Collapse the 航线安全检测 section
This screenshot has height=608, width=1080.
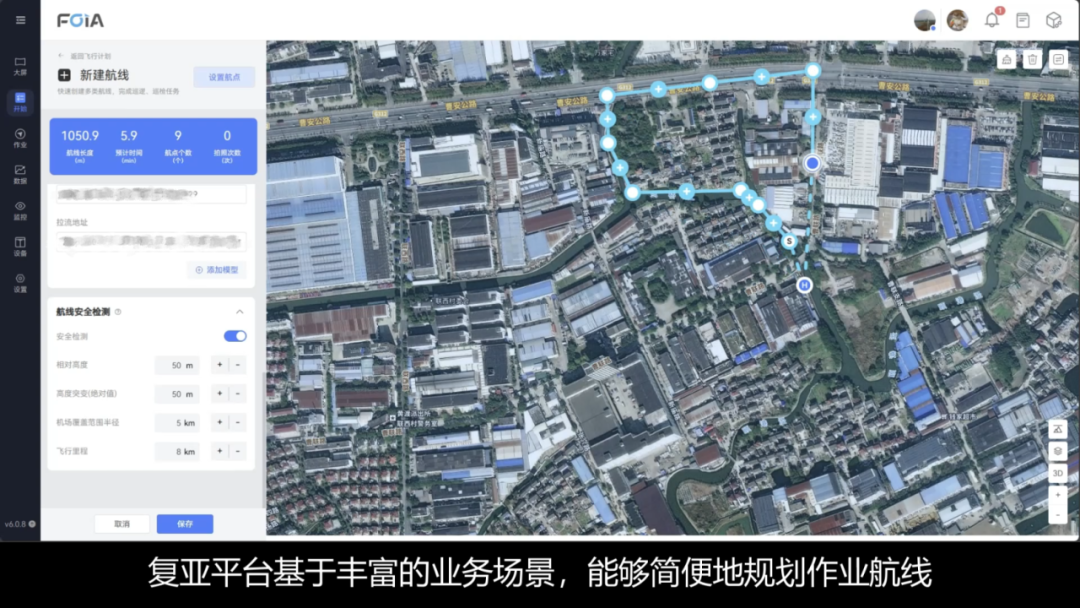[240, 312]
